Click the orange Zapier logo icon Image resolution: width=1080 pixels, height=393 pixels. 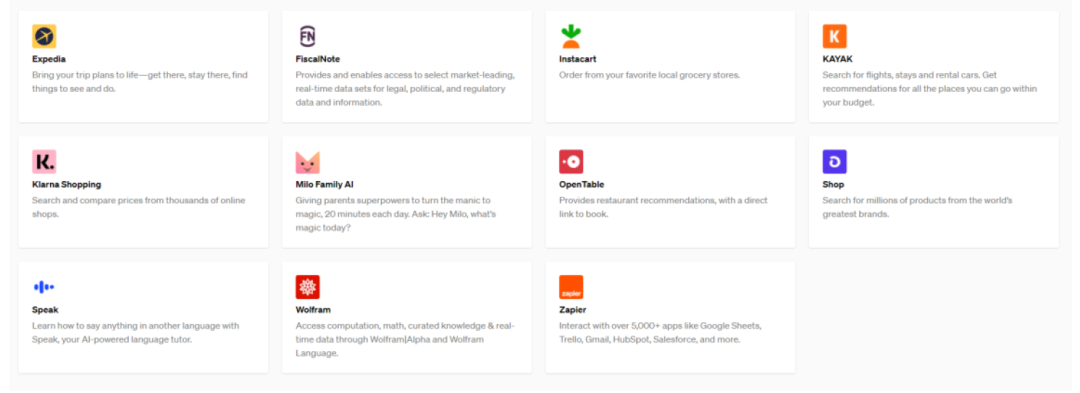tap(571, 287)
